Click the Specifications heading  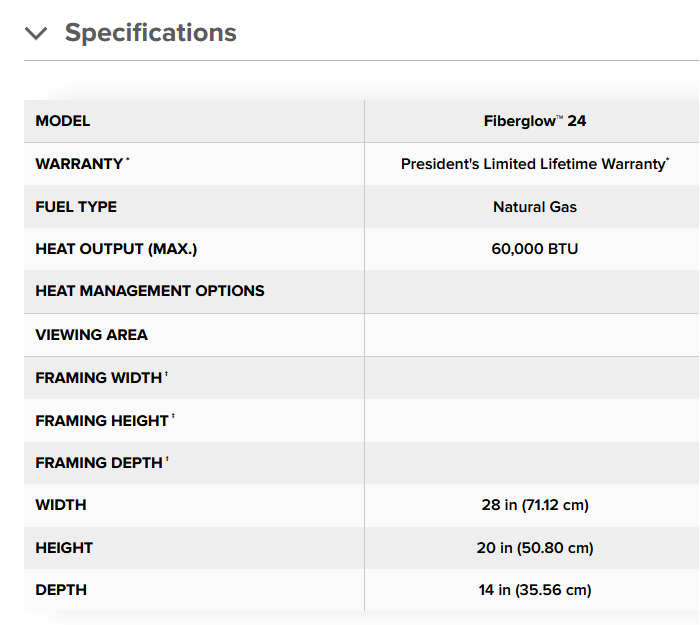(150, 33)
